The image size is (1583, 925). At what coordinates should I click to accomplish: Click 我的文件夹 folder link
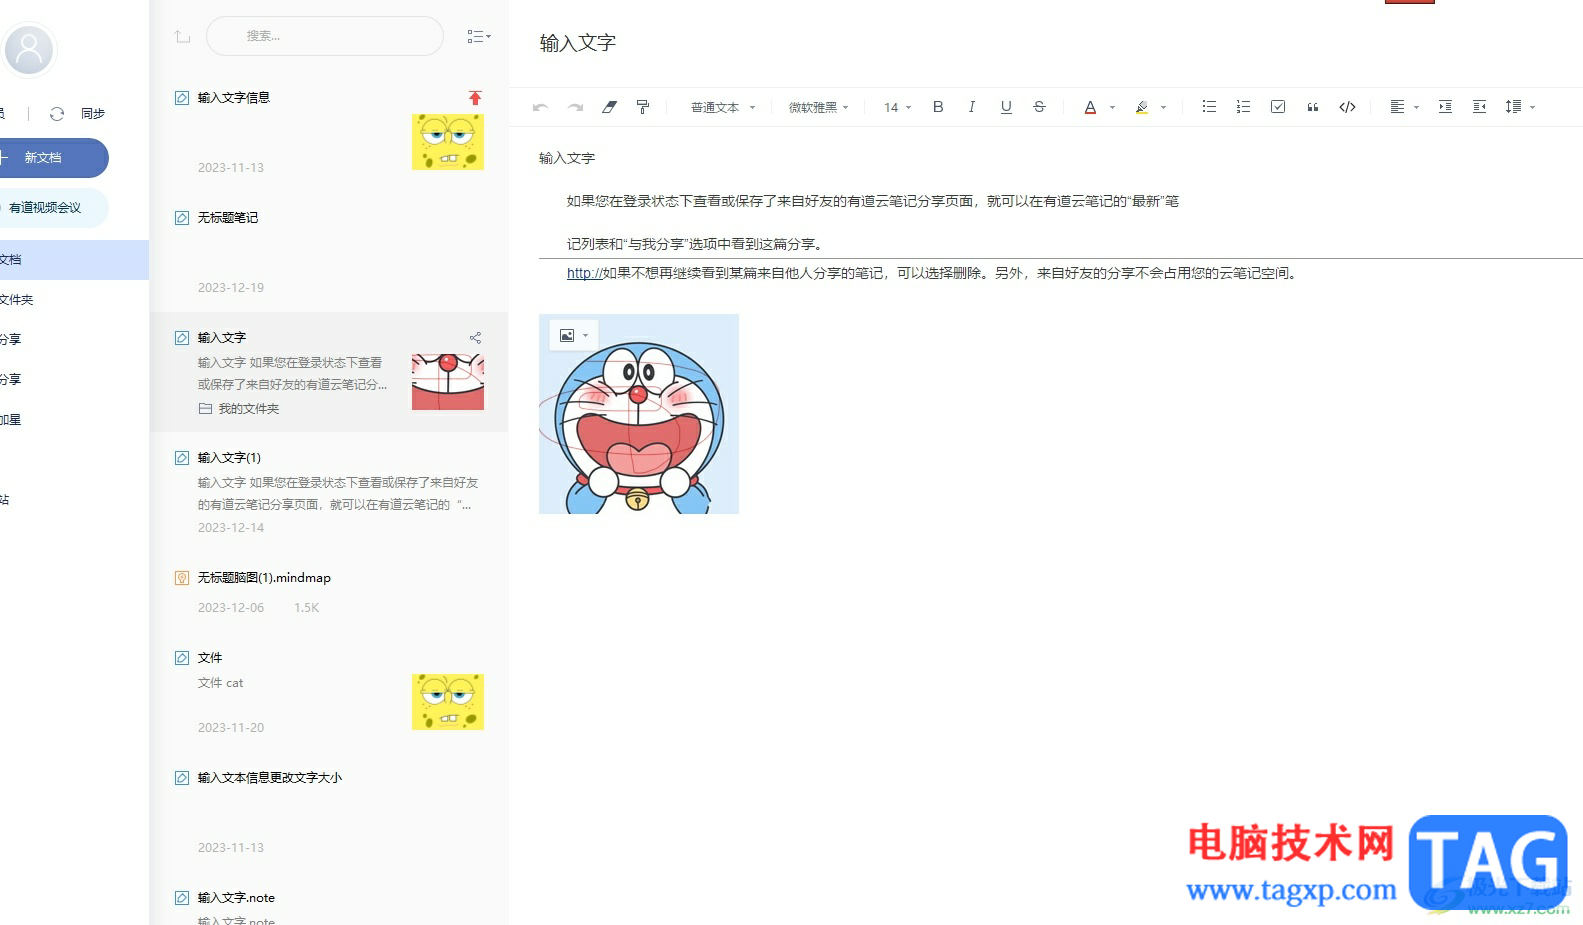pos(249,409)
